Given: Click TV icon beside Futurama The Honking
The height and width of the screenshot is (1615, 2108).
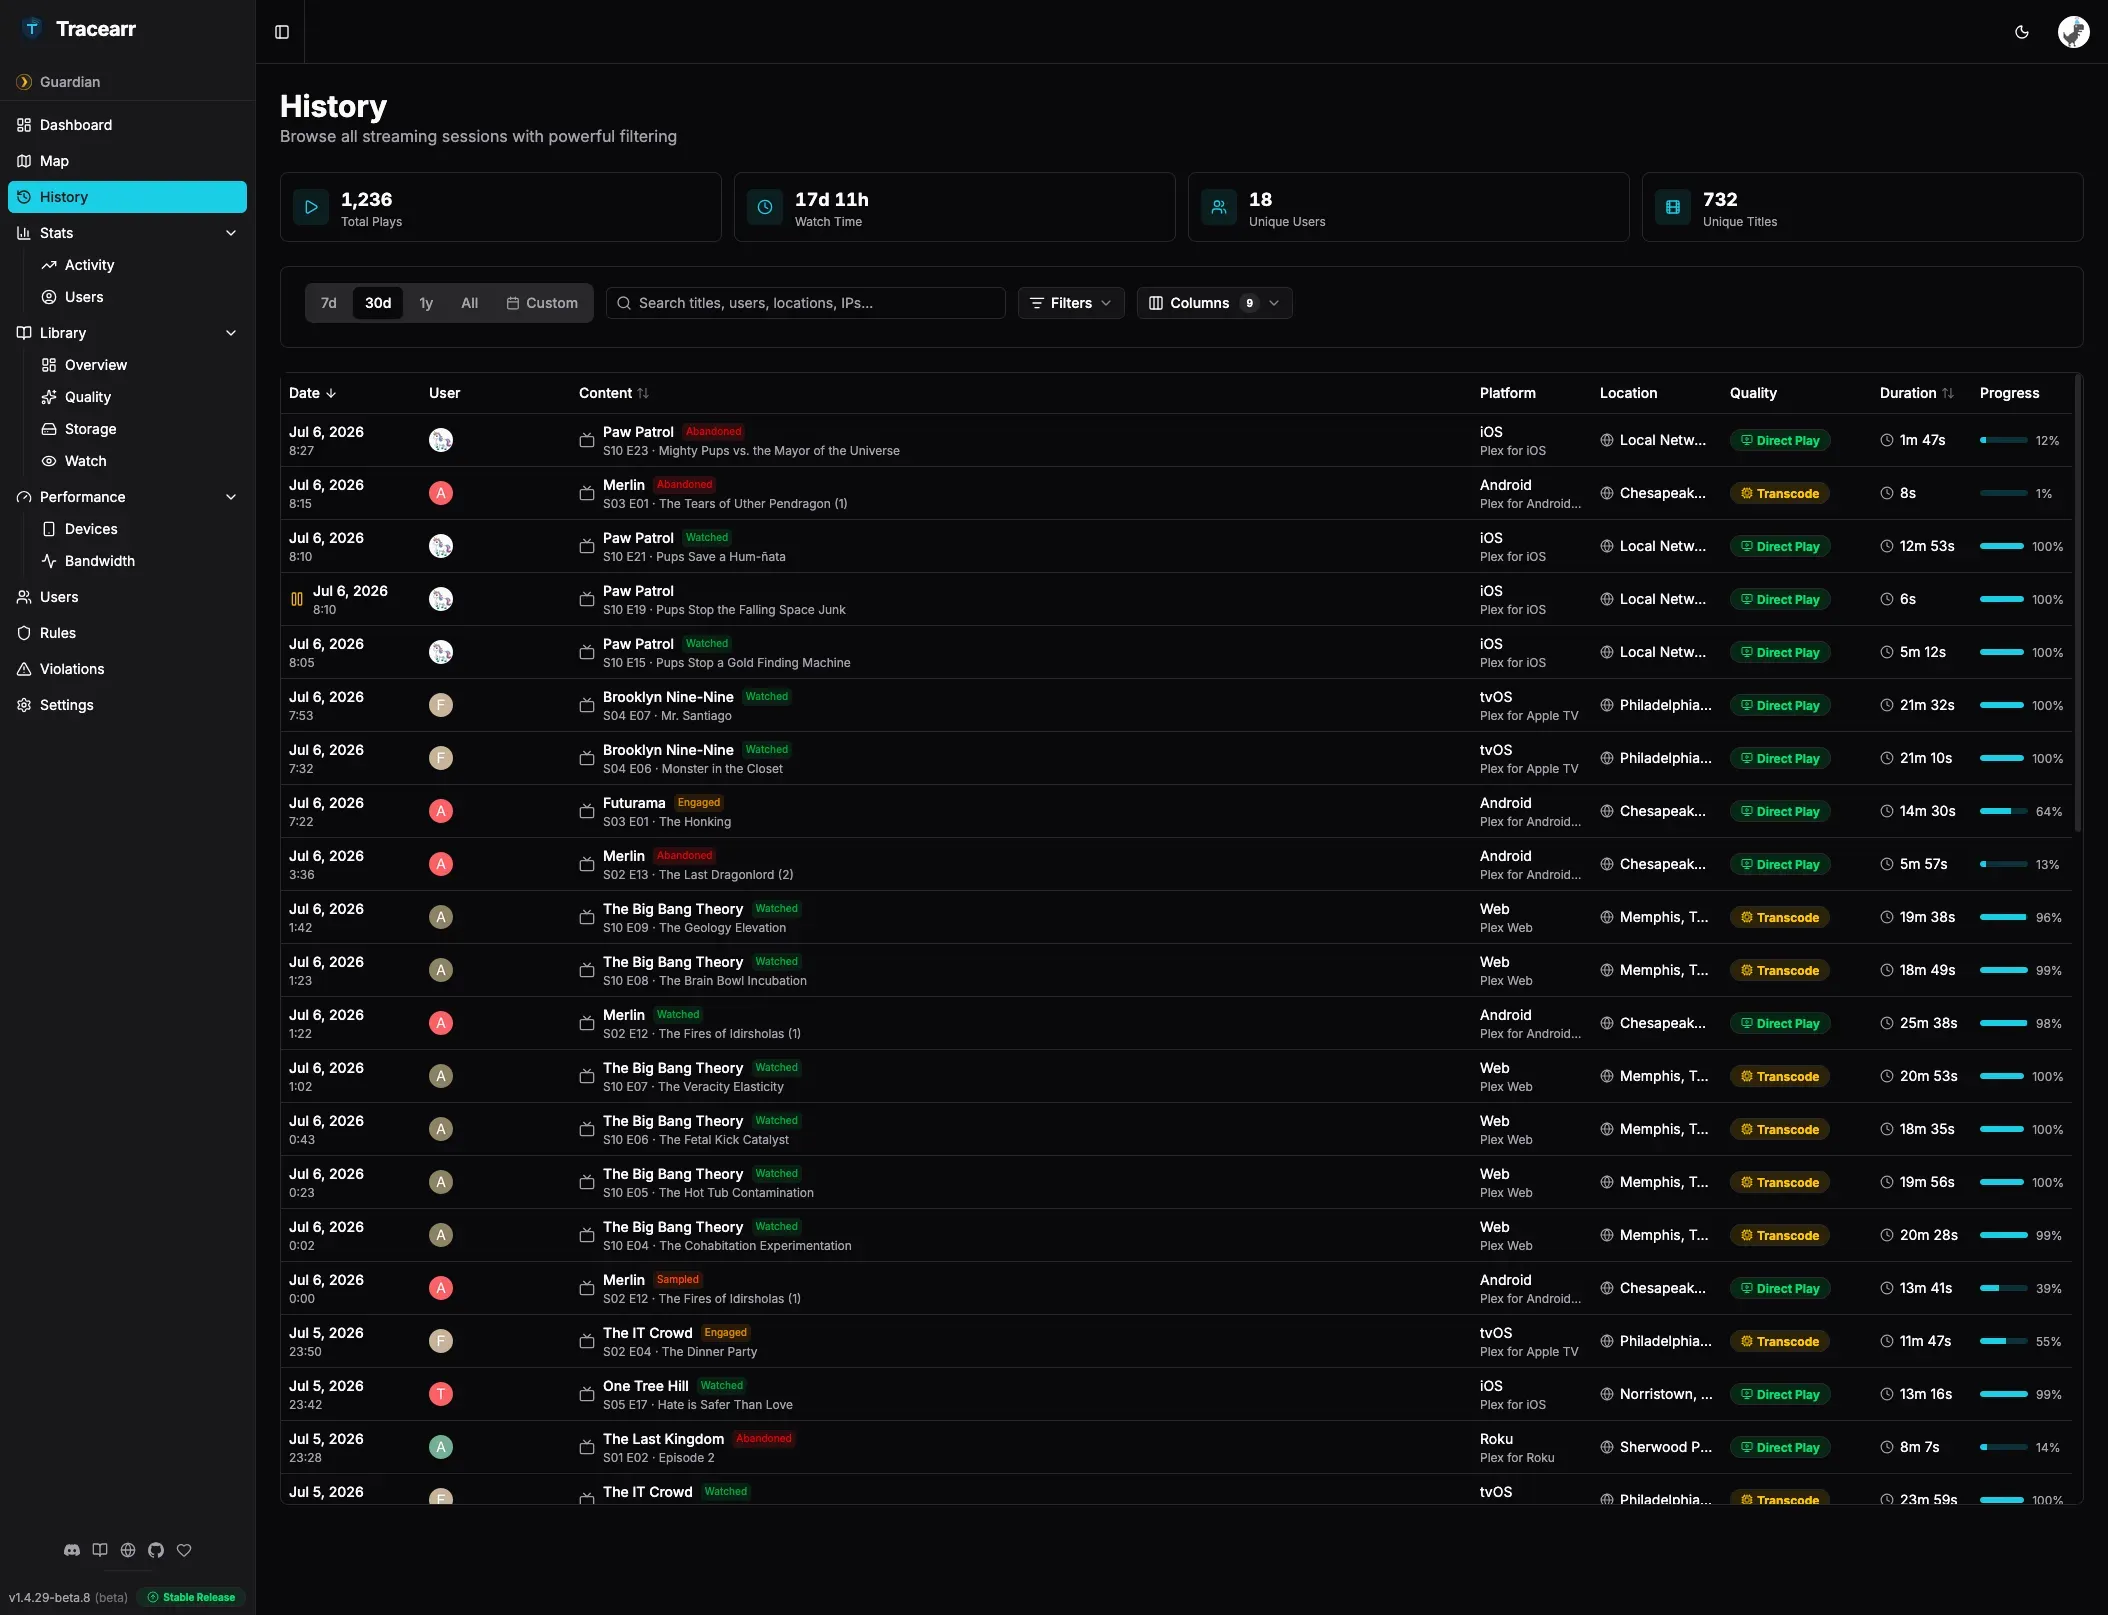Looking at the screenshot, I should [x=587, y=811].
